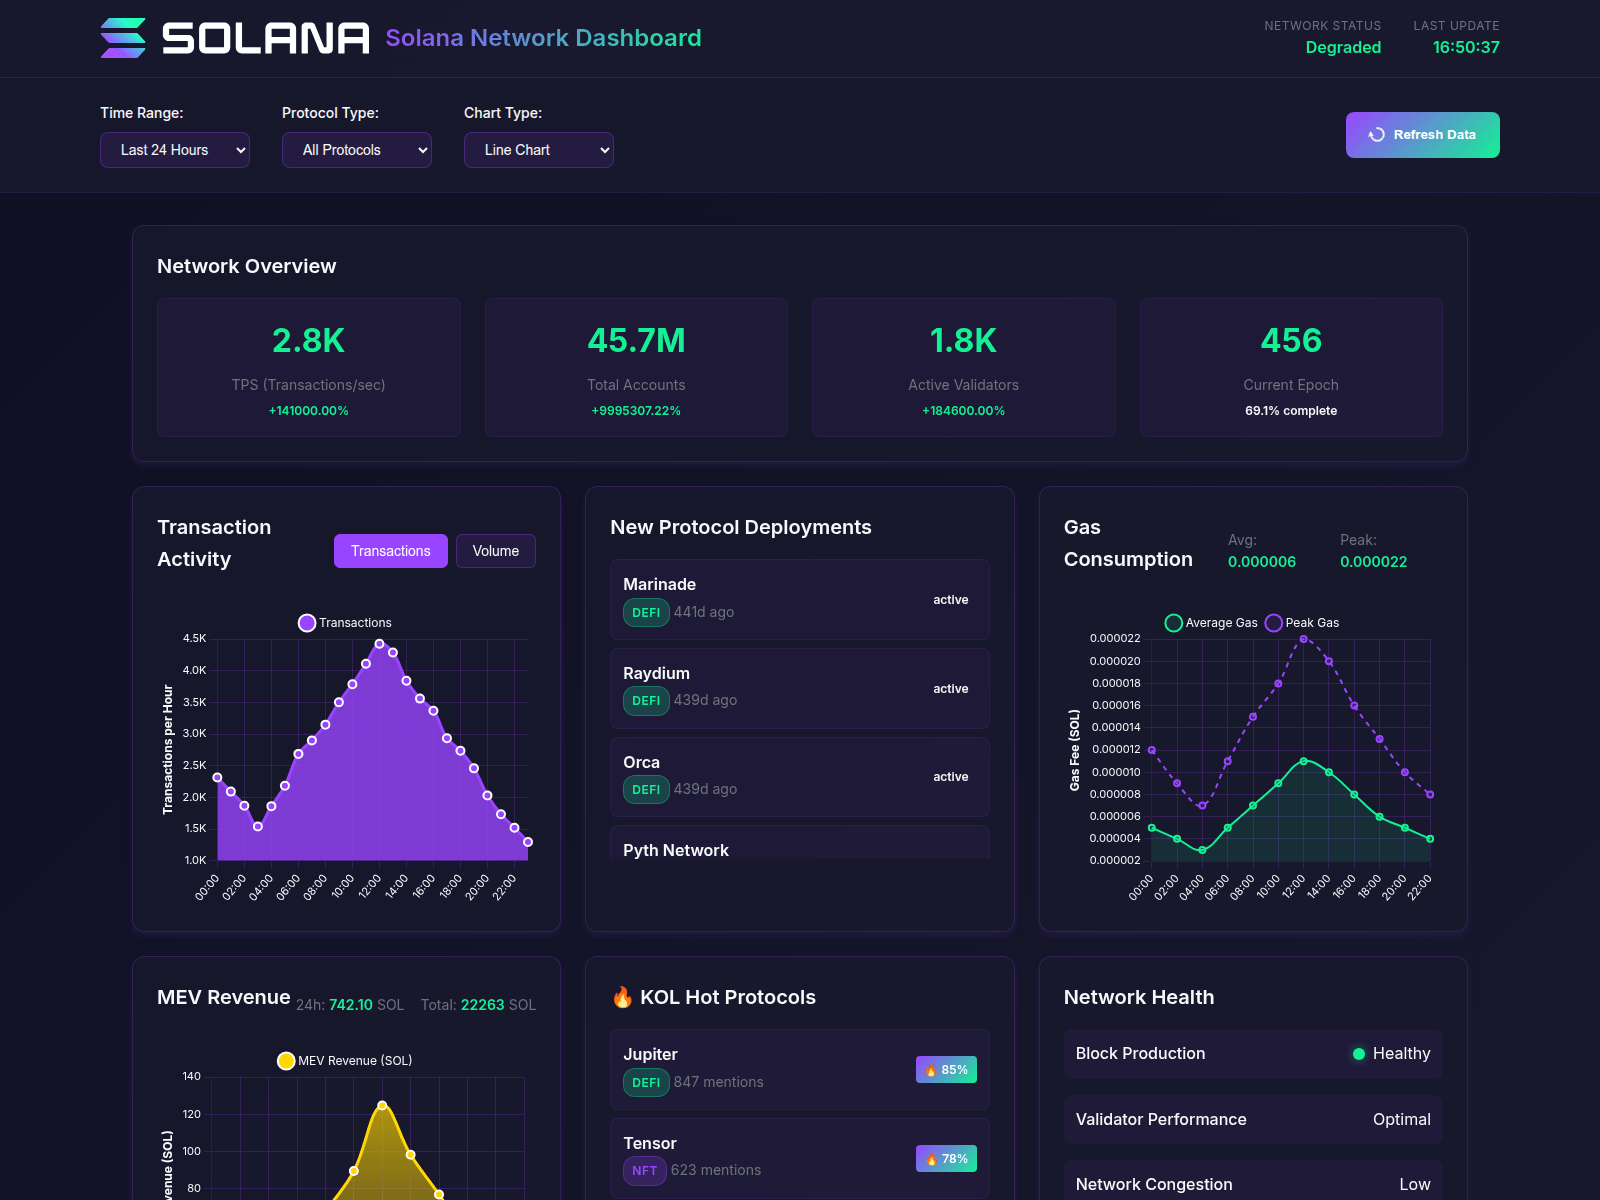The image size is (1600, 1200).
Task: Click the Total MEV value 22263
Action: pyautogui.click(x=483, y=1005)
